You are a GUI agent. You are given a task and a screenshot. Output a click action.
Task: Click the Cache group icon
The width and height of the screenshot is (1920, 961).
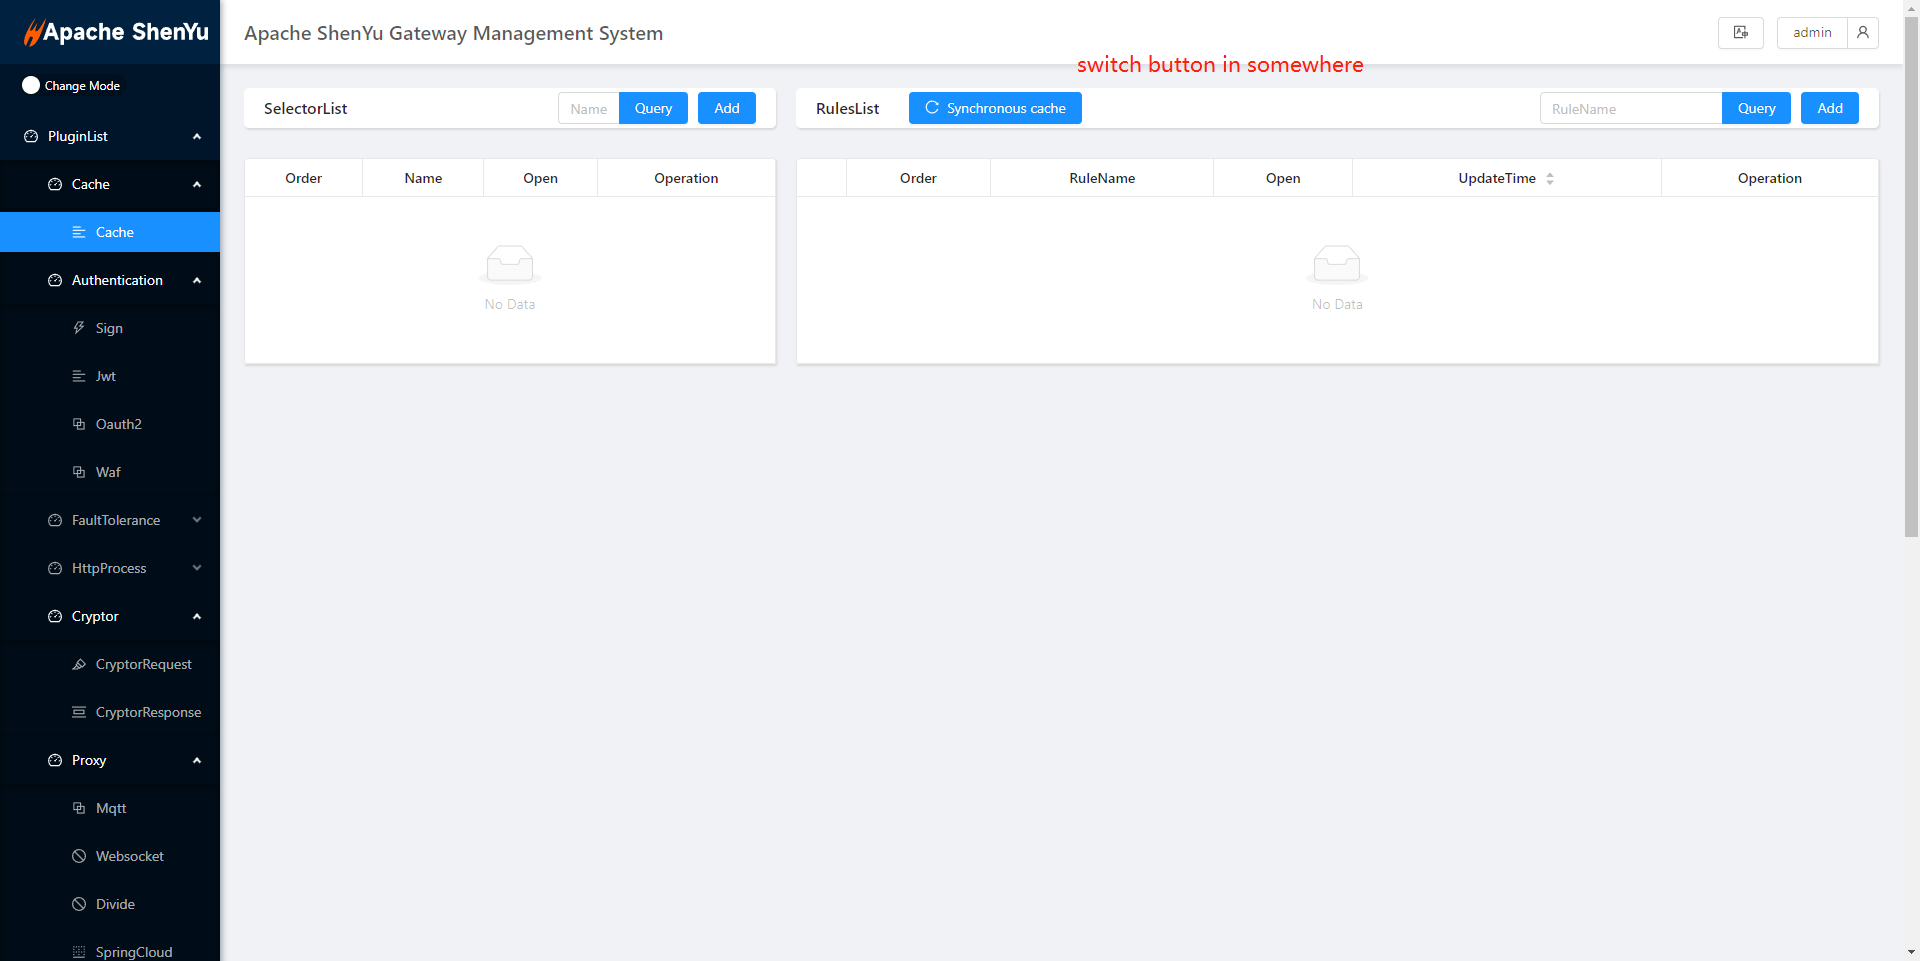(x=55, y=184)
